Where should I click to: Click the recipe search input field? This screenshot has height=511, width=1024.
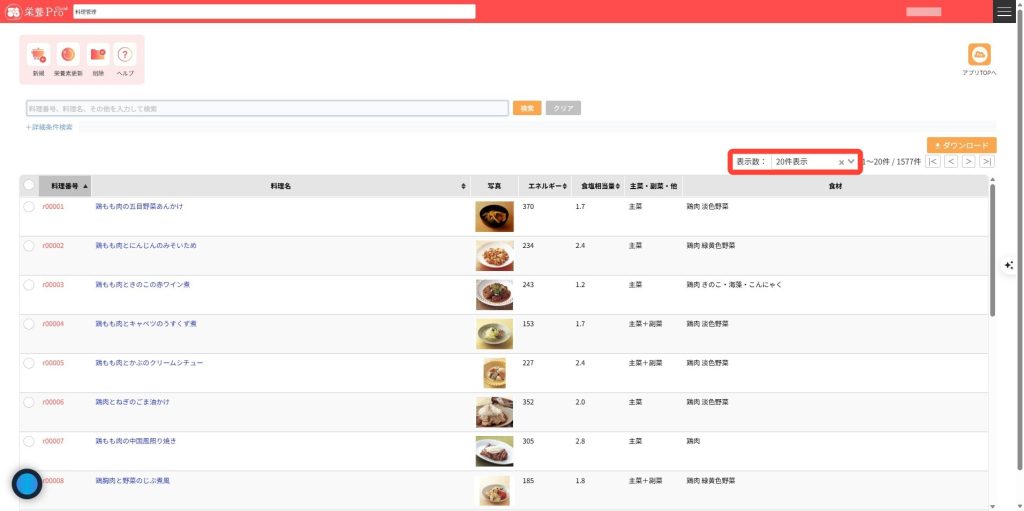coord(267,108)
